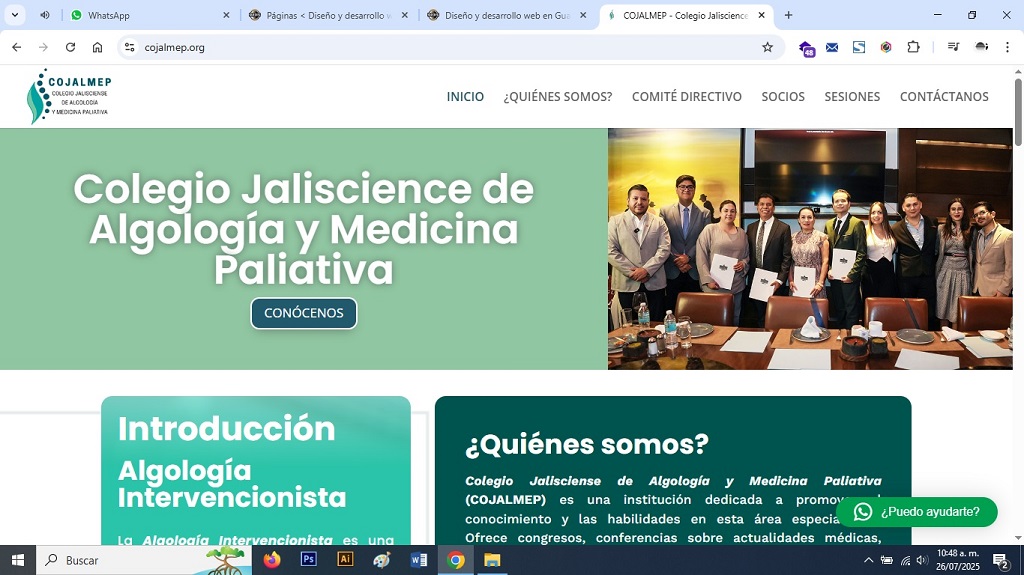Expand the tab search dropdown arrow
Image resolution: width=1024 pixels, height=575 pixels.
click(x=15, y=15)
